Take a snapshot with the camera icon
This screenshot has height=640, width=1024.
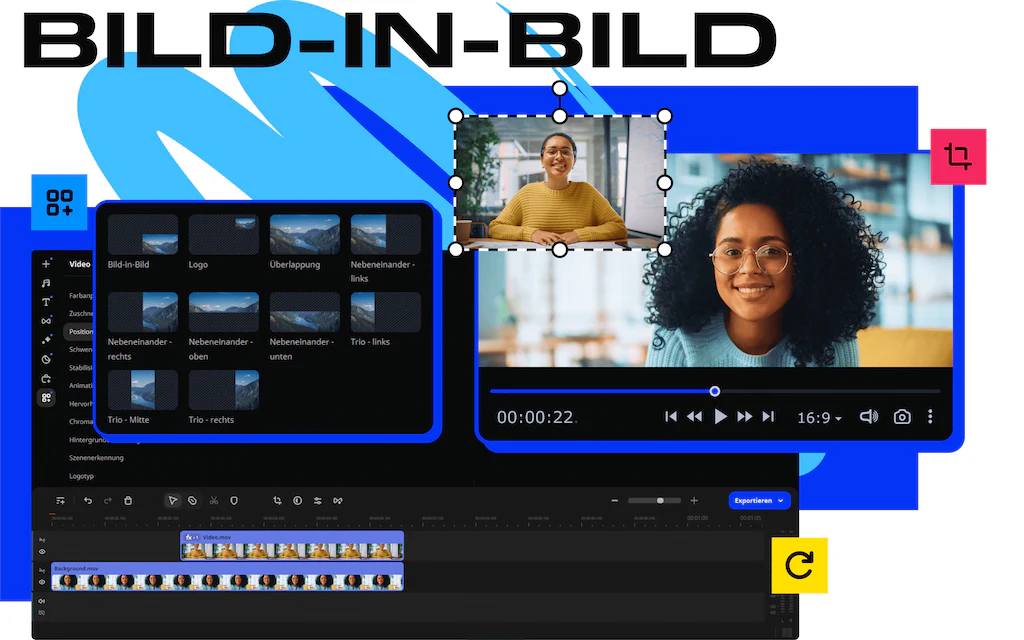[x=902, y=417]
